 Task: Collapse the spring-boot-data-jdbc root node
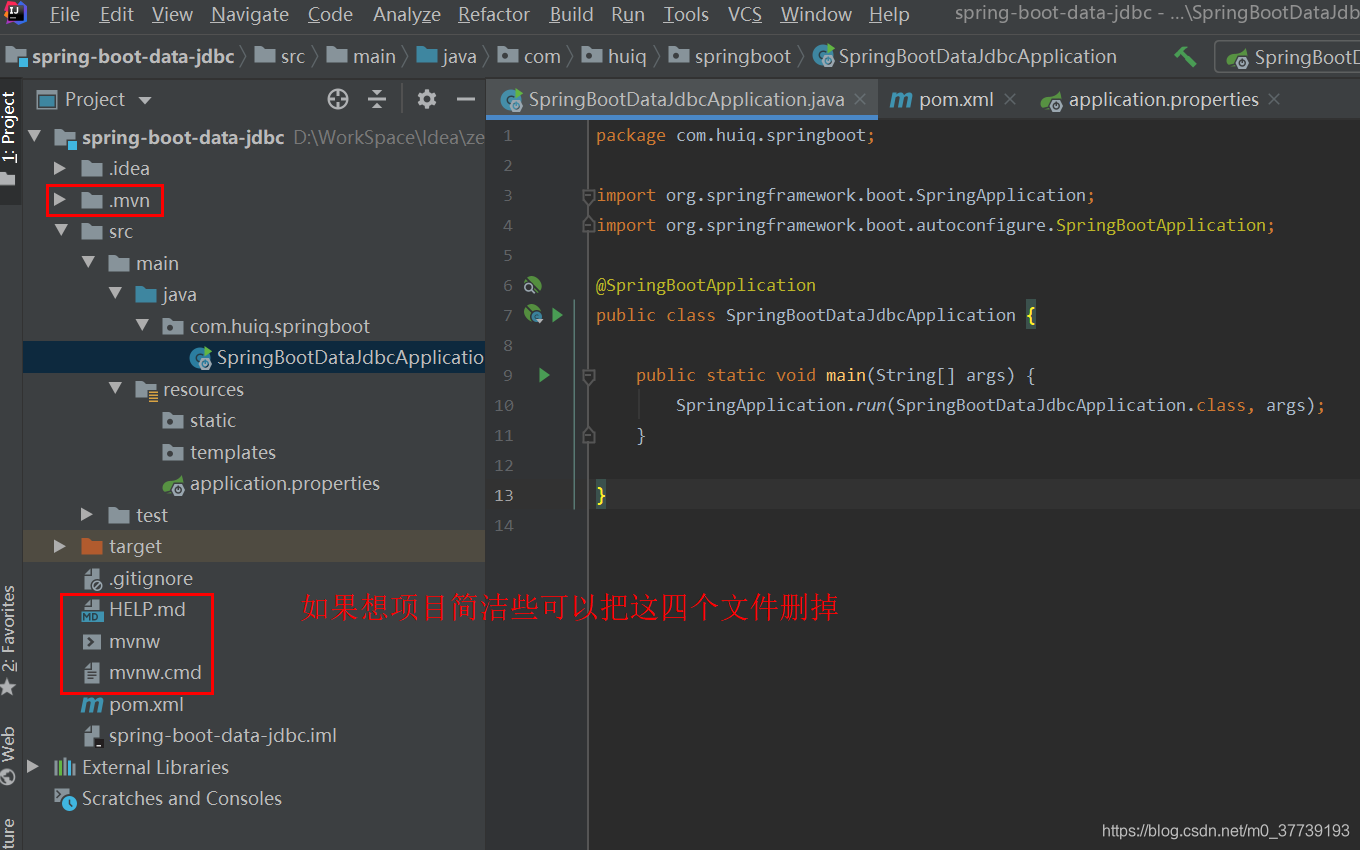coord(37,137)
